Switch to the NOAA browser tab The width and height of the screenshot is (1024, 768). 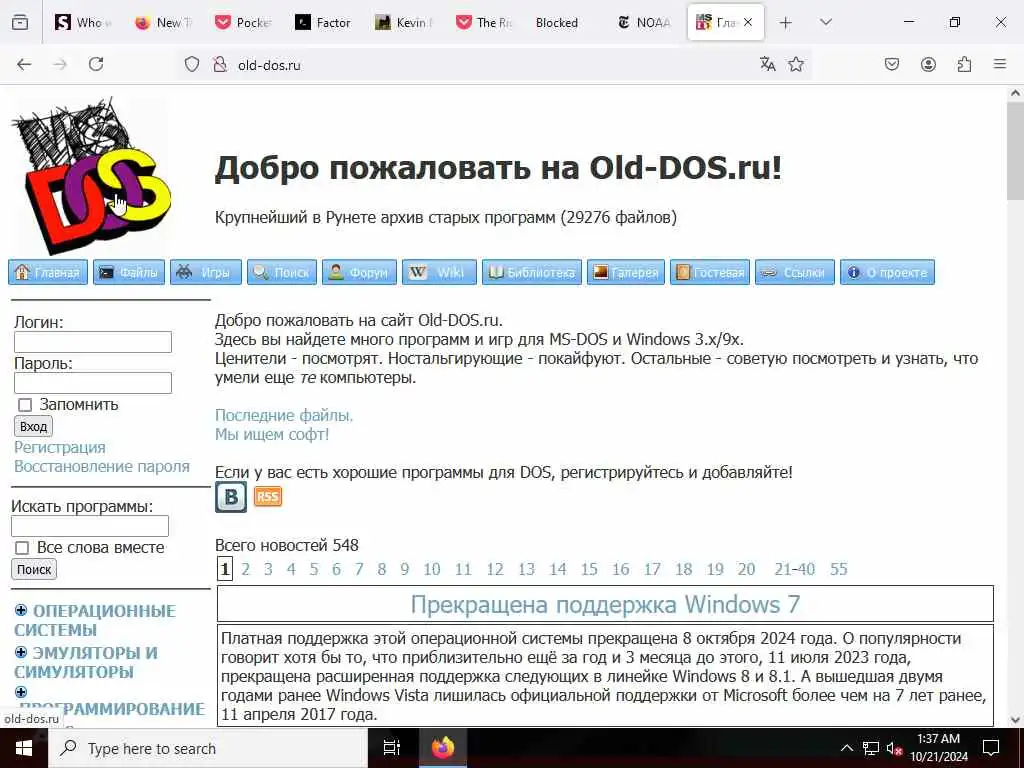click(645, 23)
